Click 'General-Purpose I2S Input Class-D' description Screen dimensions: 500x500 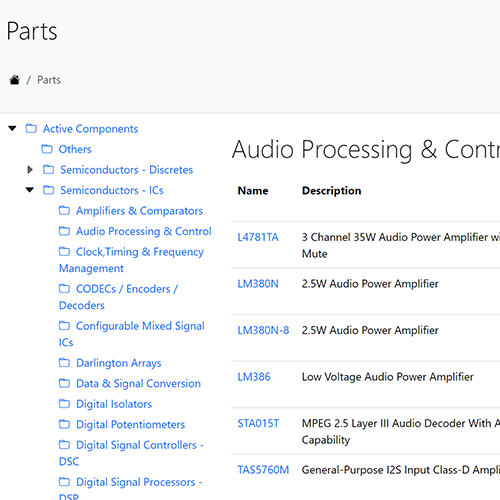tap(401, 470)
